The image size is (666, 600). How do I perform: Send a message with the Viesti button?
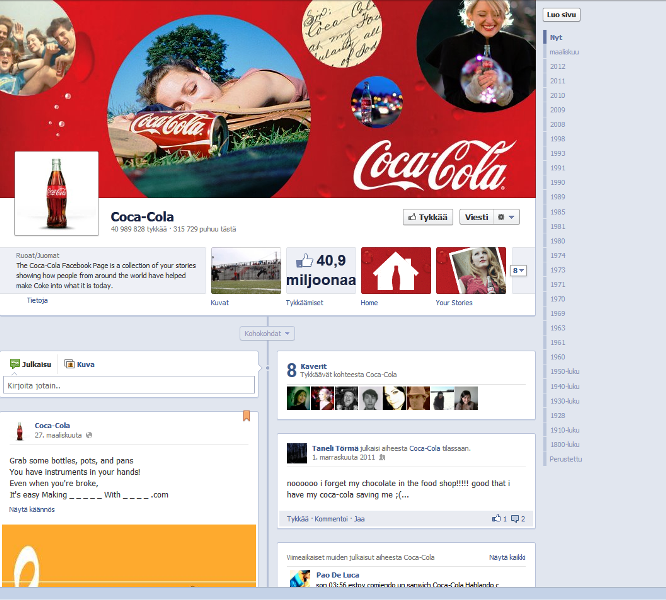point(477,217)
